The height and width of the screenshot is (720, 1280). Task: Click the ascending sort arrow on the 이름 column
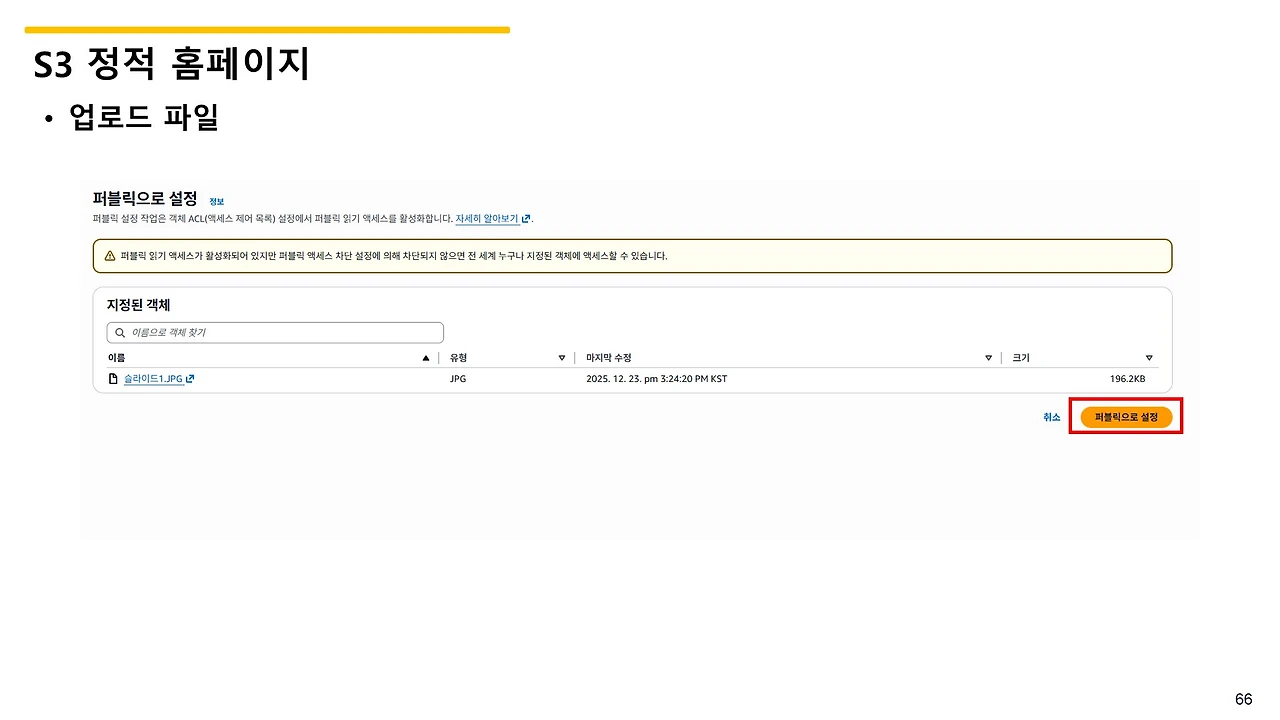pos(425,357)
